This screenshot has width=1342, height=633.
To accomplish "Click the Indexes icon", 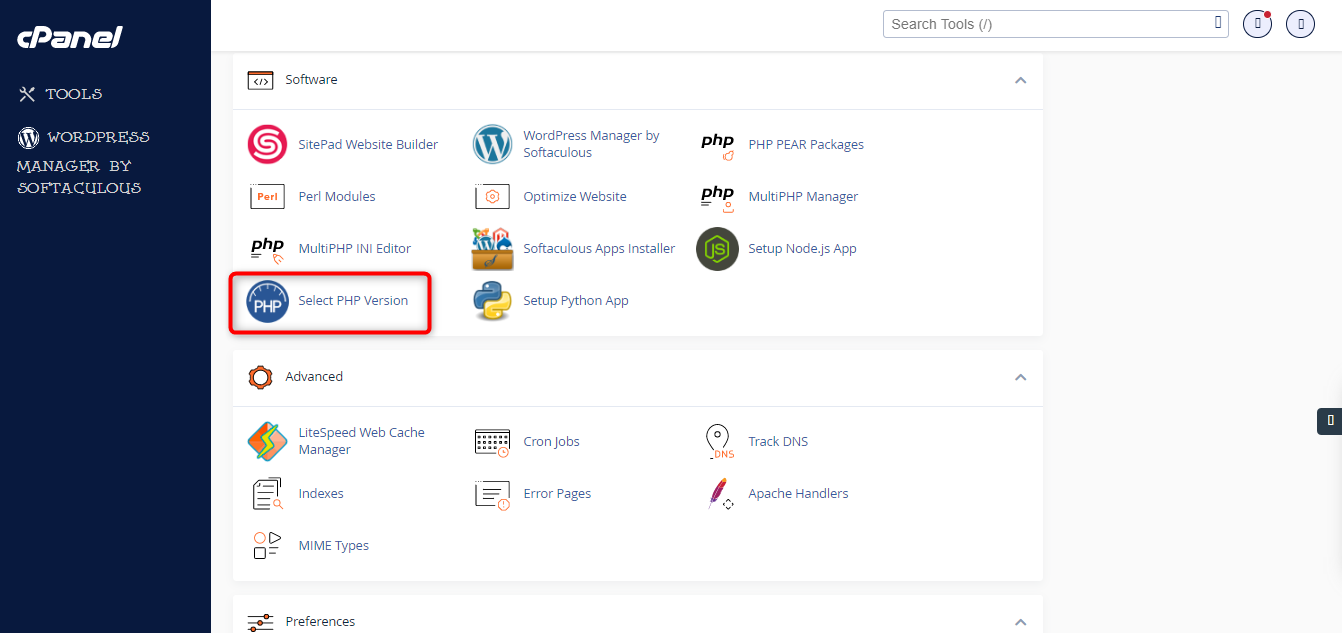I will [267, 494].
